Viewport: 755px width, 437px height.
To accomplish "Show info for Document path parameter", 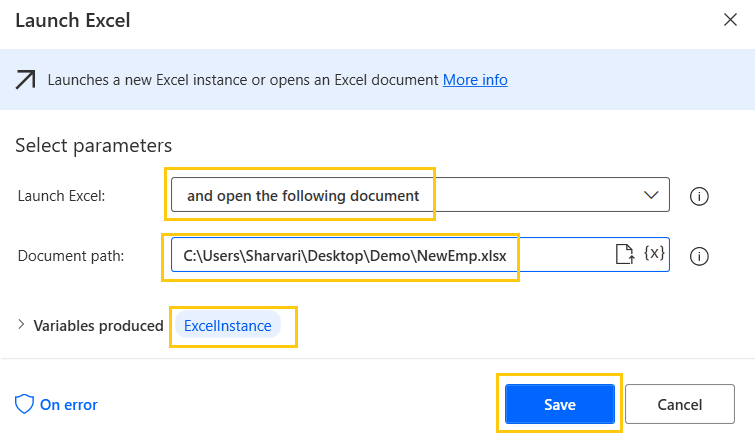I will (699, 256).
